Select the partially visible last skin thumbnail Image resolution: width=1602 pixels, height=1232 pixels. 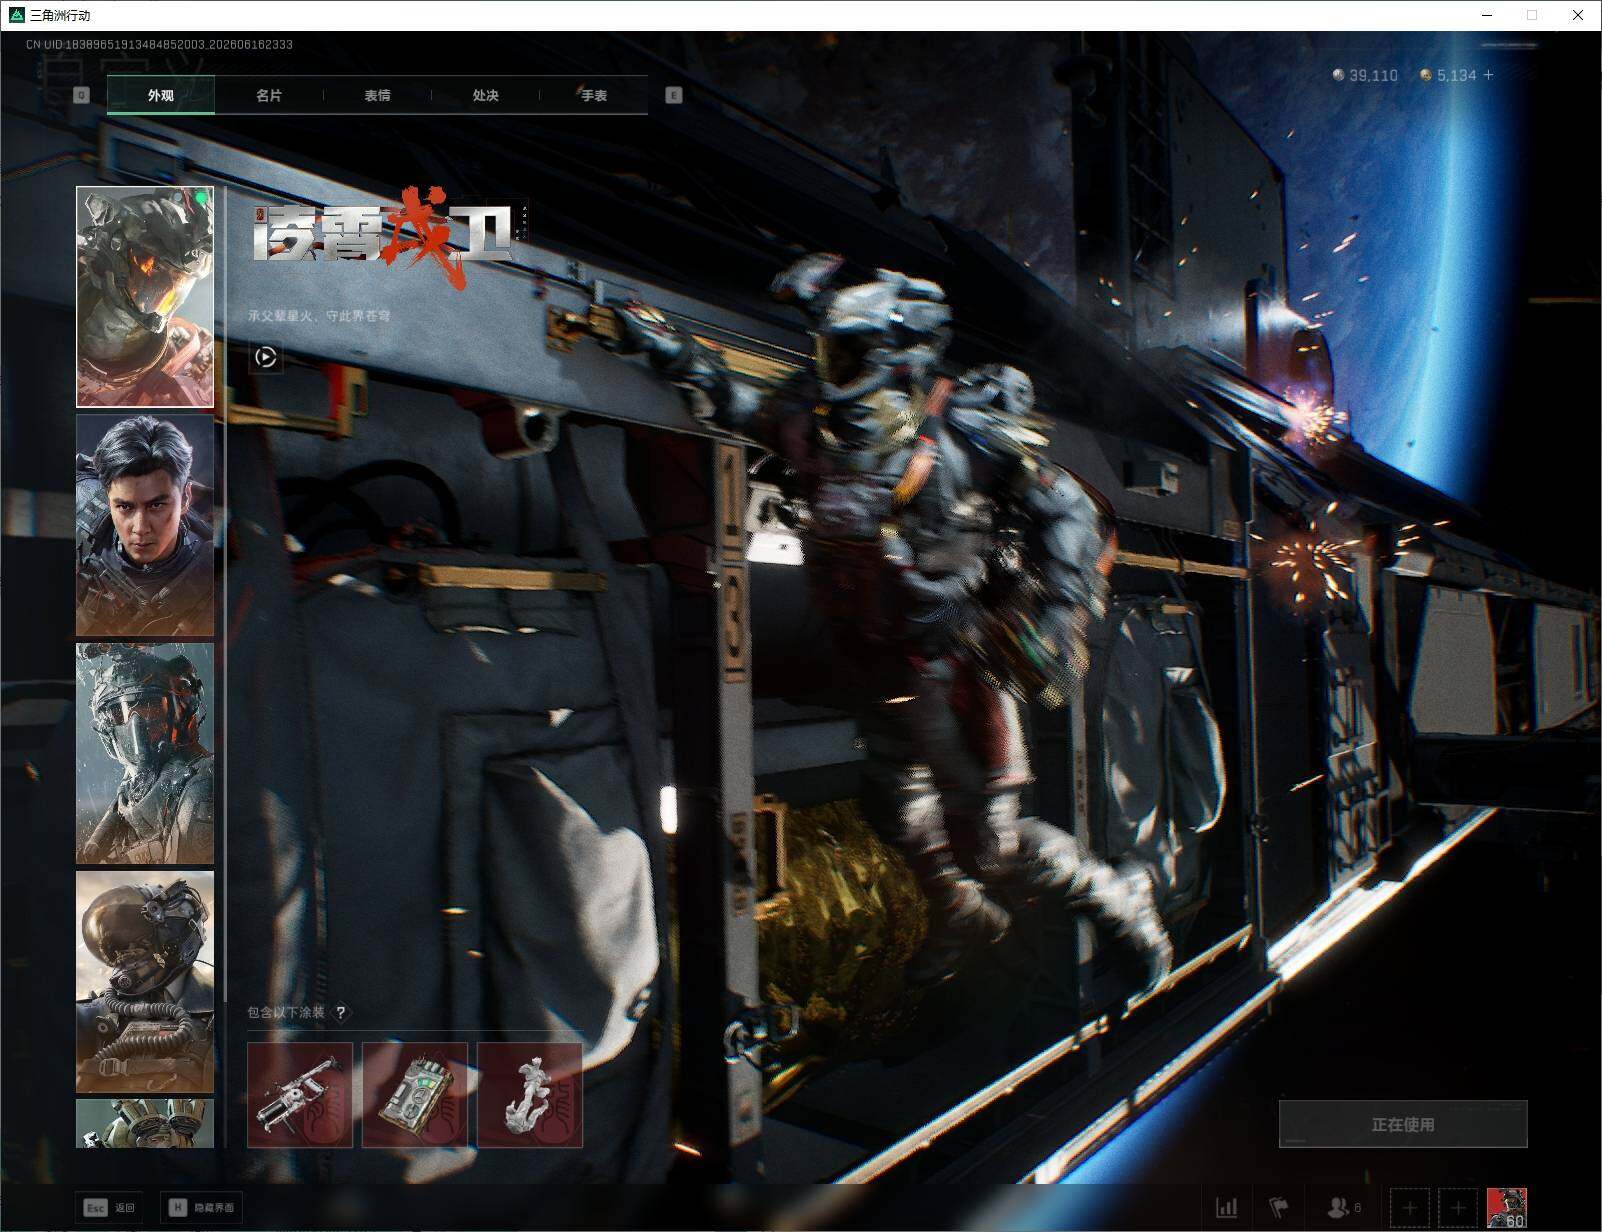coord(145,1123)
